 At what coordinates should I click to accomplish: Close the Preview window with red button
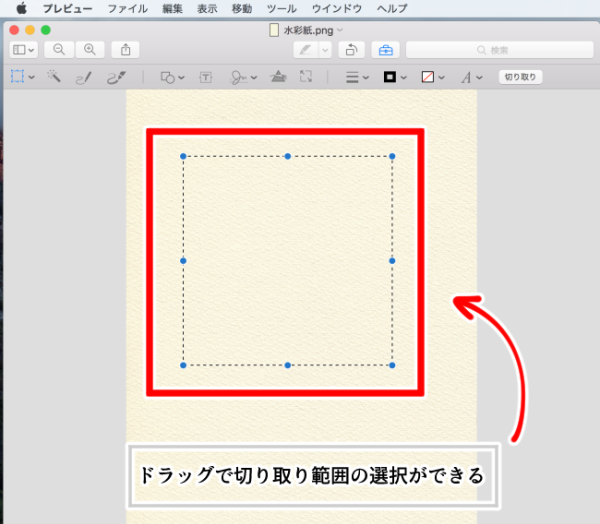point(14,30)
